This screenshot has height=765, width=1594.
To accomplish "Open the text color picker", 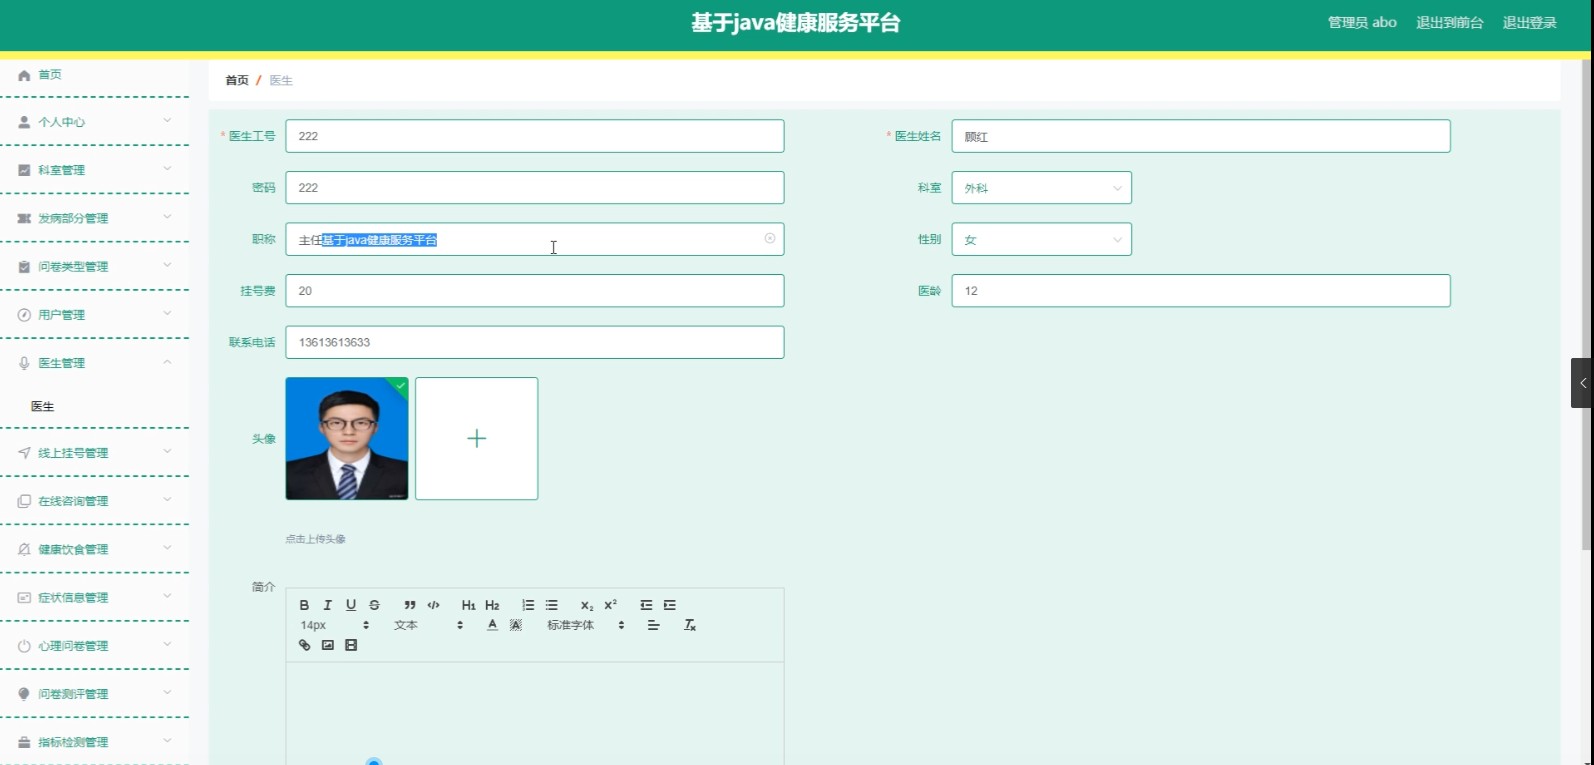I will (x=492, y=625).
